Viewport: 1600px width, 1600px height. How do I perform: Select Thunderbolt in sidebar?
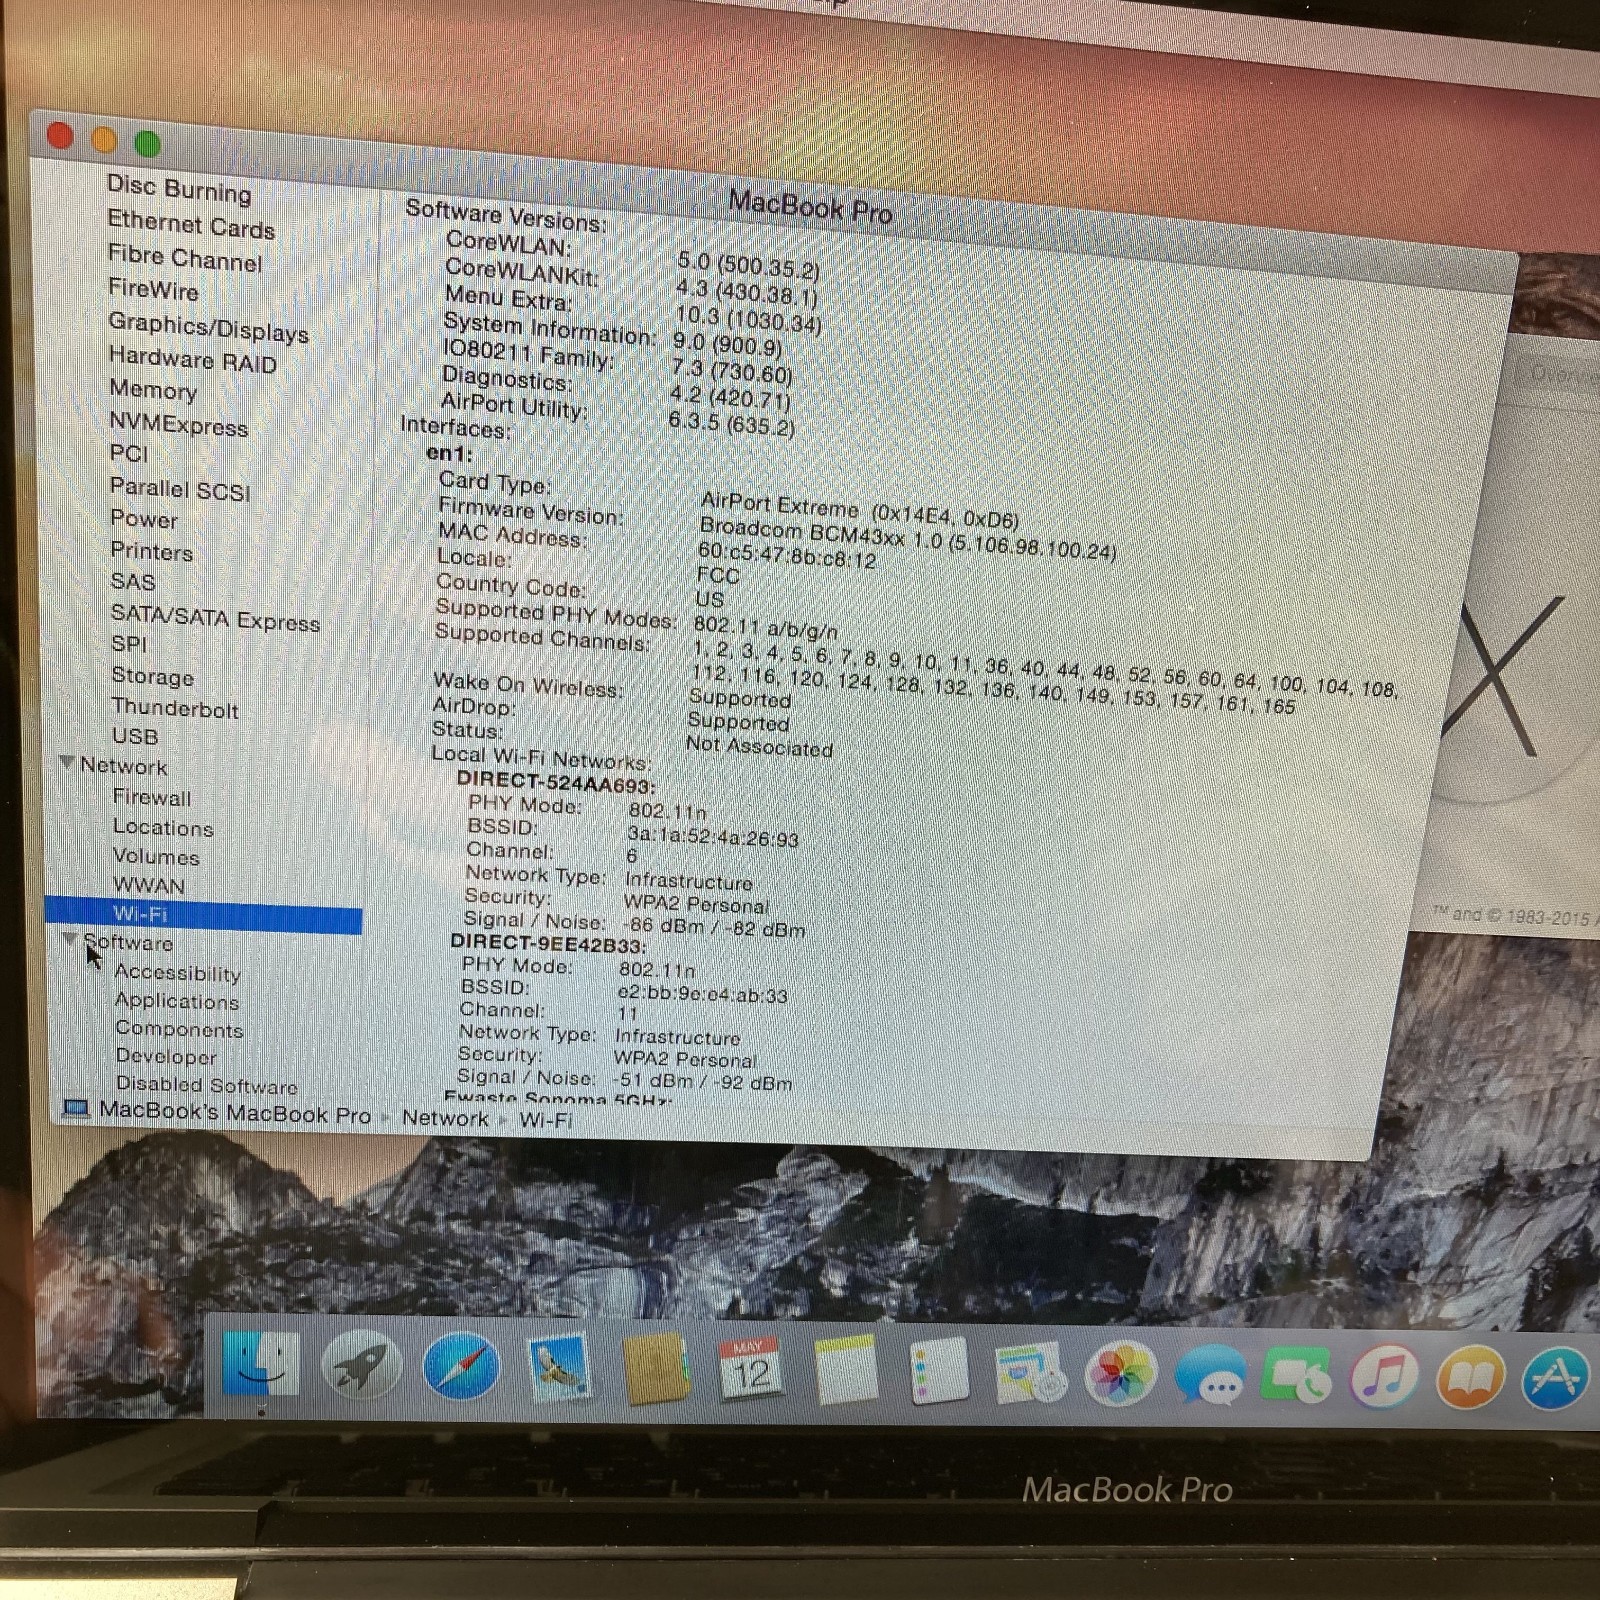(x=175, y=708)
